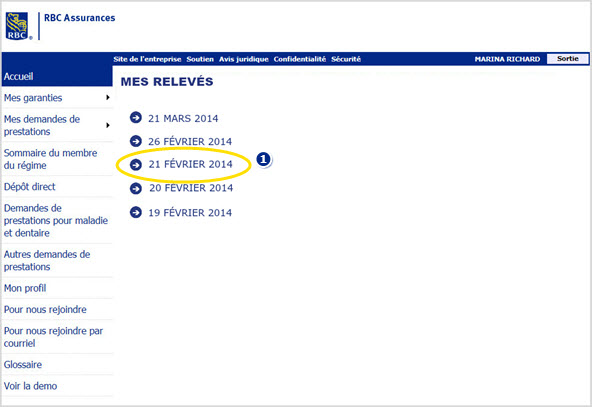Open the 19 FÉVRIER 2014 statement
Viewport: 592px width, 407px height.
190,213
